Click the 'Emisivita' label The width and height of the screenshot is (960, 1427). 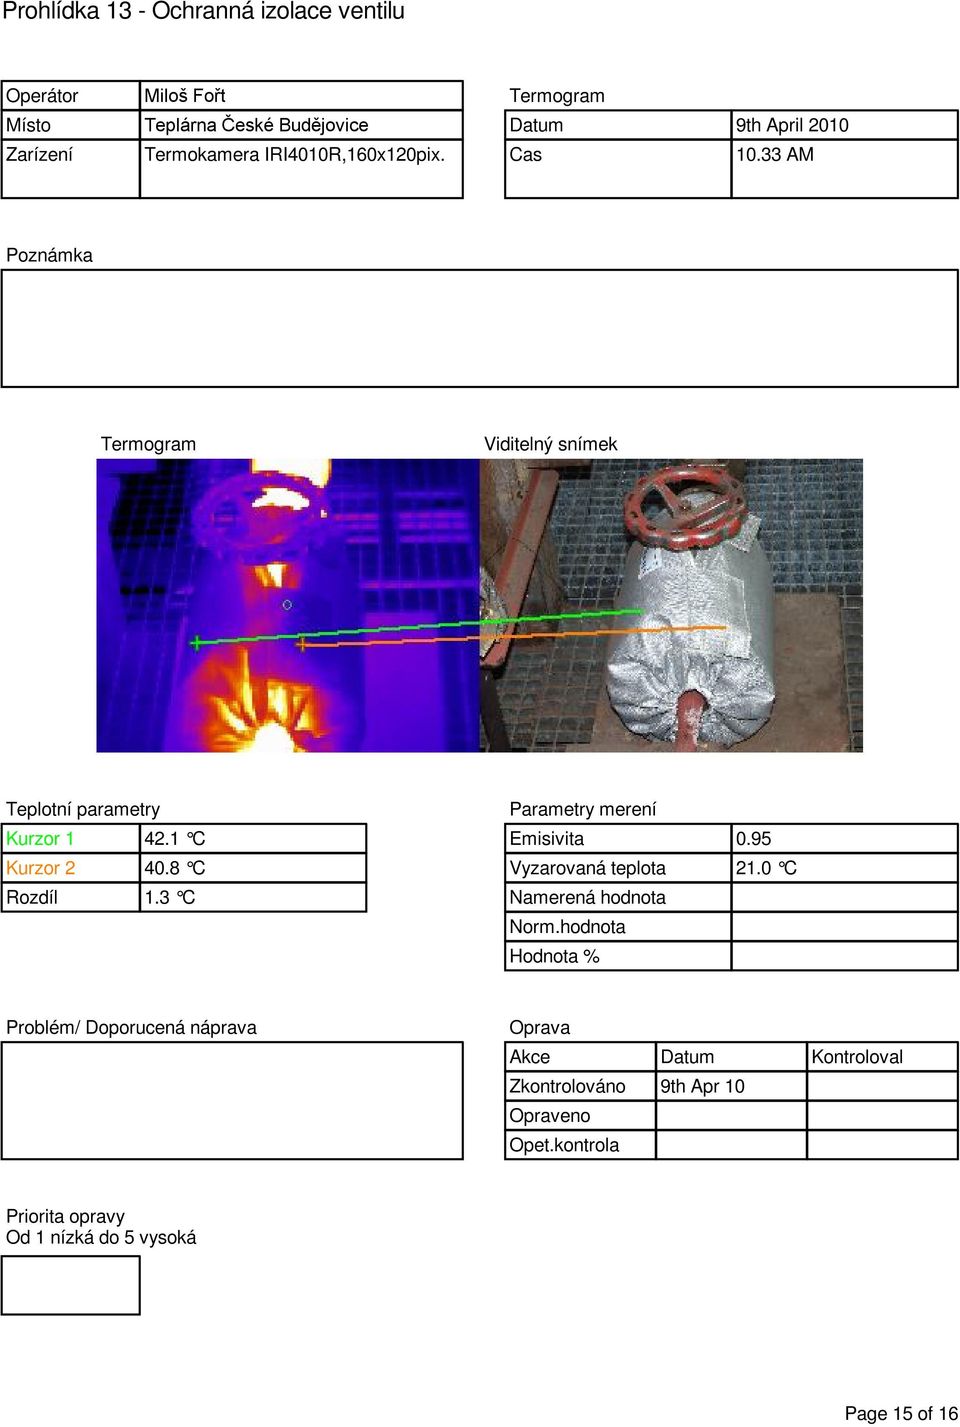coord(547,839)
